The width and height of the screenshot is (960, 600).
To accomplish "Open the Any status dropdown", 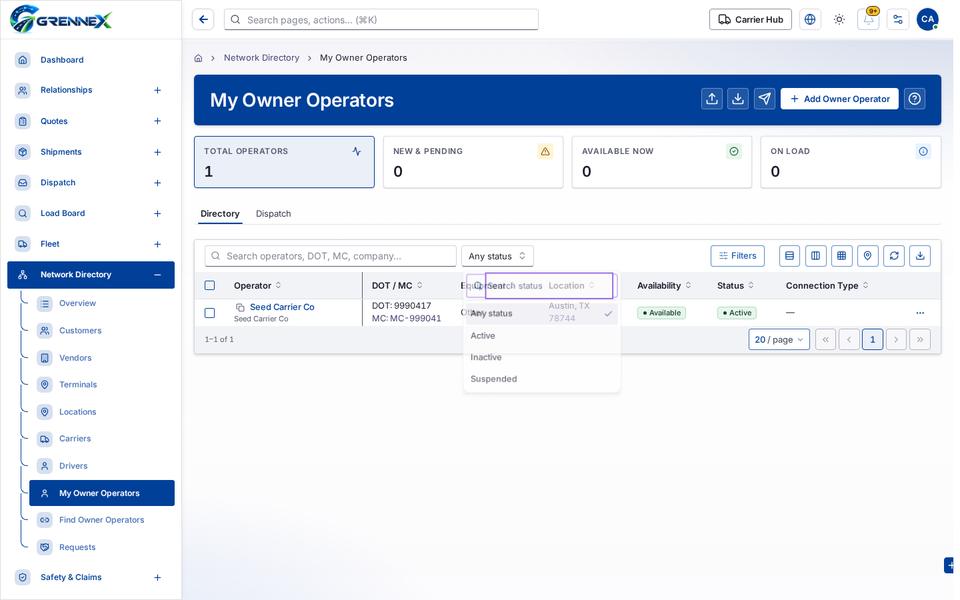I will (497, 256).
